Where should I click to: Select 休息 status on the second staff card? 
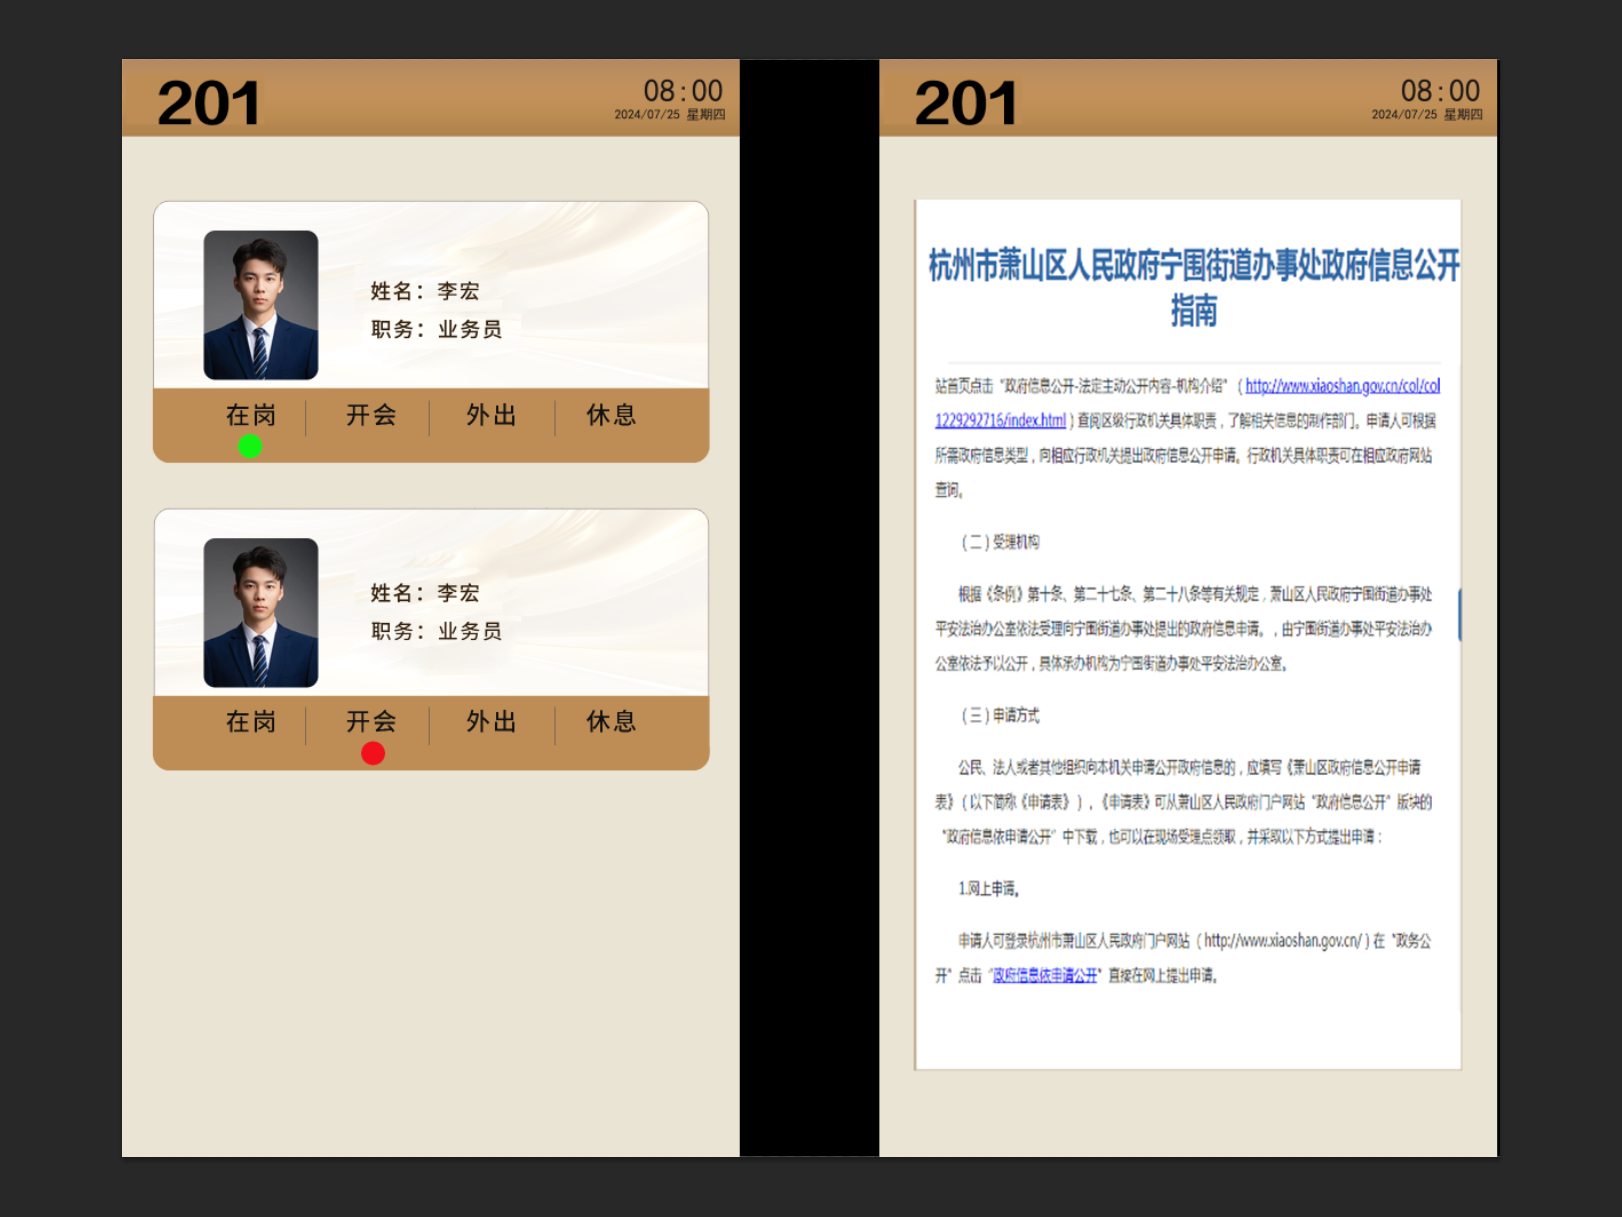[611, 722]
